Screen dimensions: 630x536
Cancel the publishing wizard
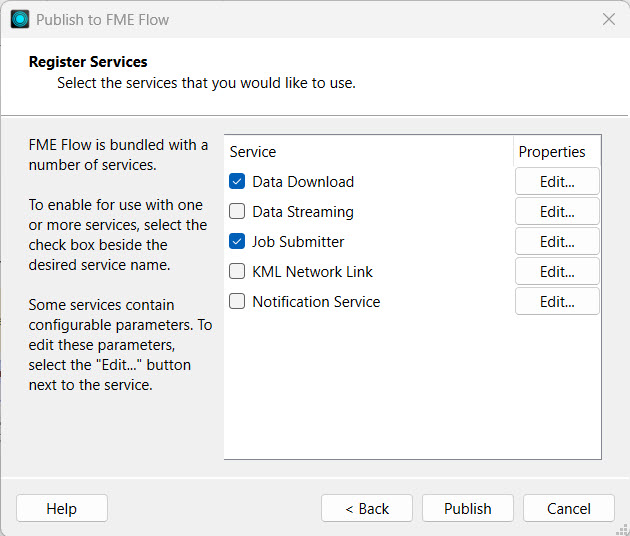coord(568,509)
